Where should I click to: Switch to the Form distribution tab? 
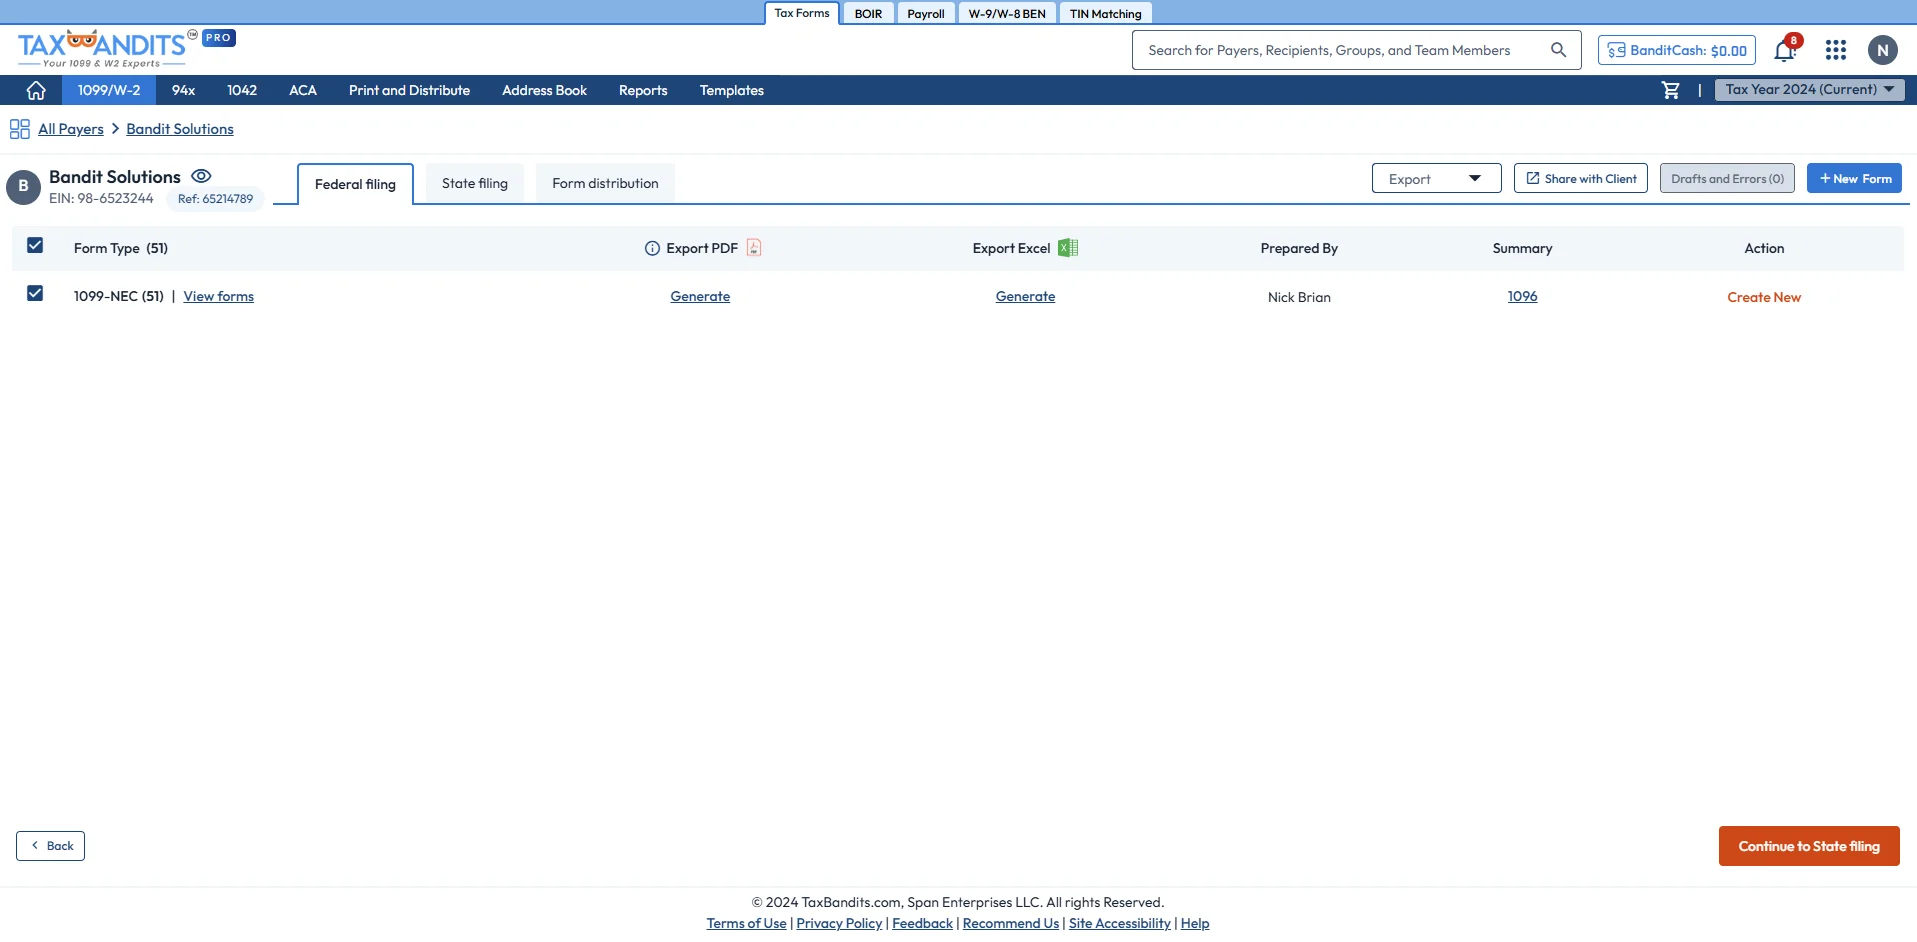pyautogui.click(x=605, y=183)
